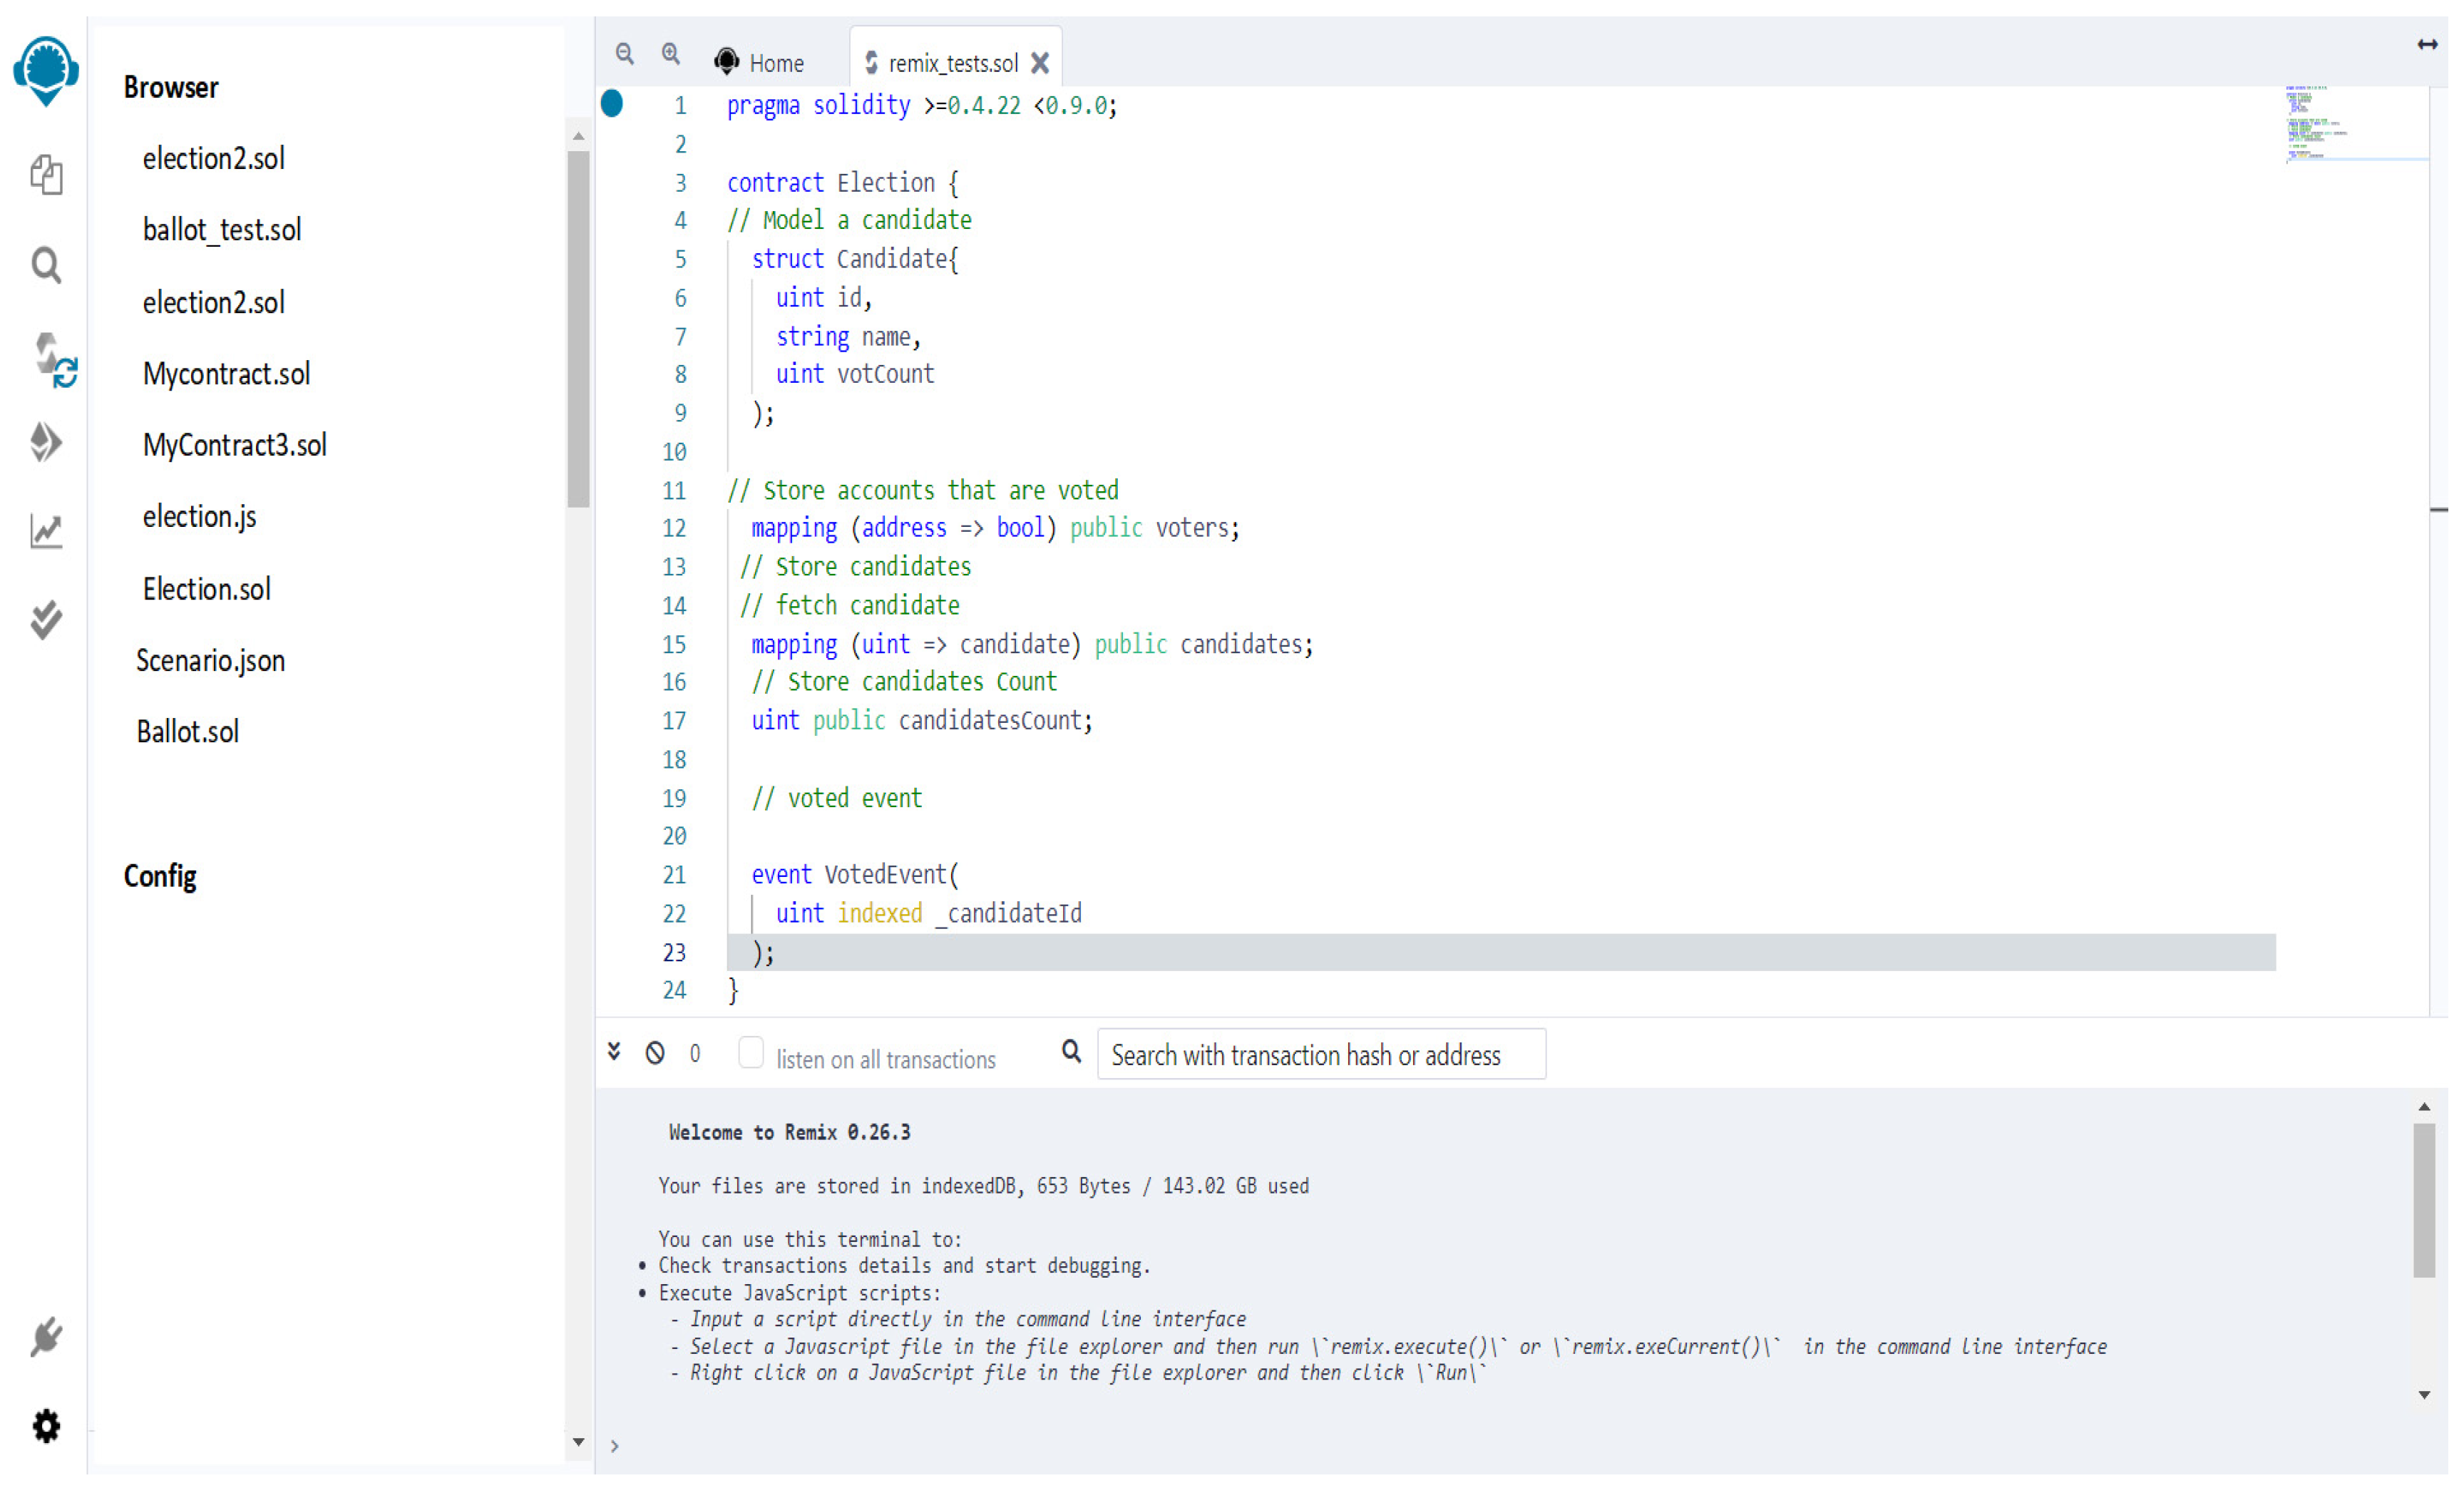2464x1488 pixels.
Task: Clear the terminal console icon
Action: [656, 1054]
